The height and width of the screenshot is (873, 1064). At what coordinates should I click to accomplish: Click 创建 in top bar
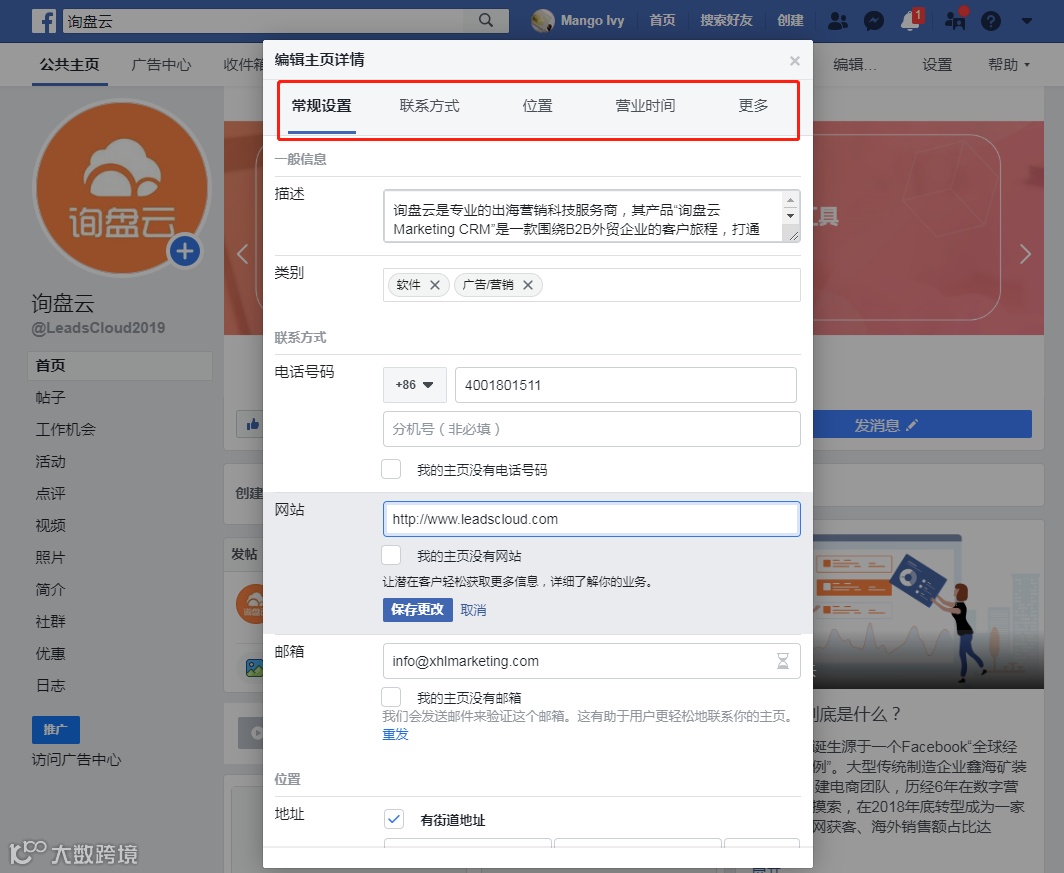pos(791,20)
